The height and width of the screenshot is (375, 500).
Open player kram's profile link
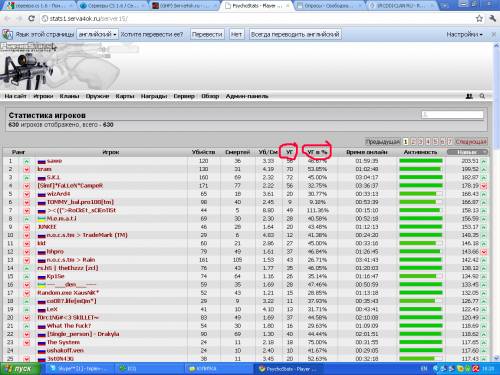click(x=44, y=169)
